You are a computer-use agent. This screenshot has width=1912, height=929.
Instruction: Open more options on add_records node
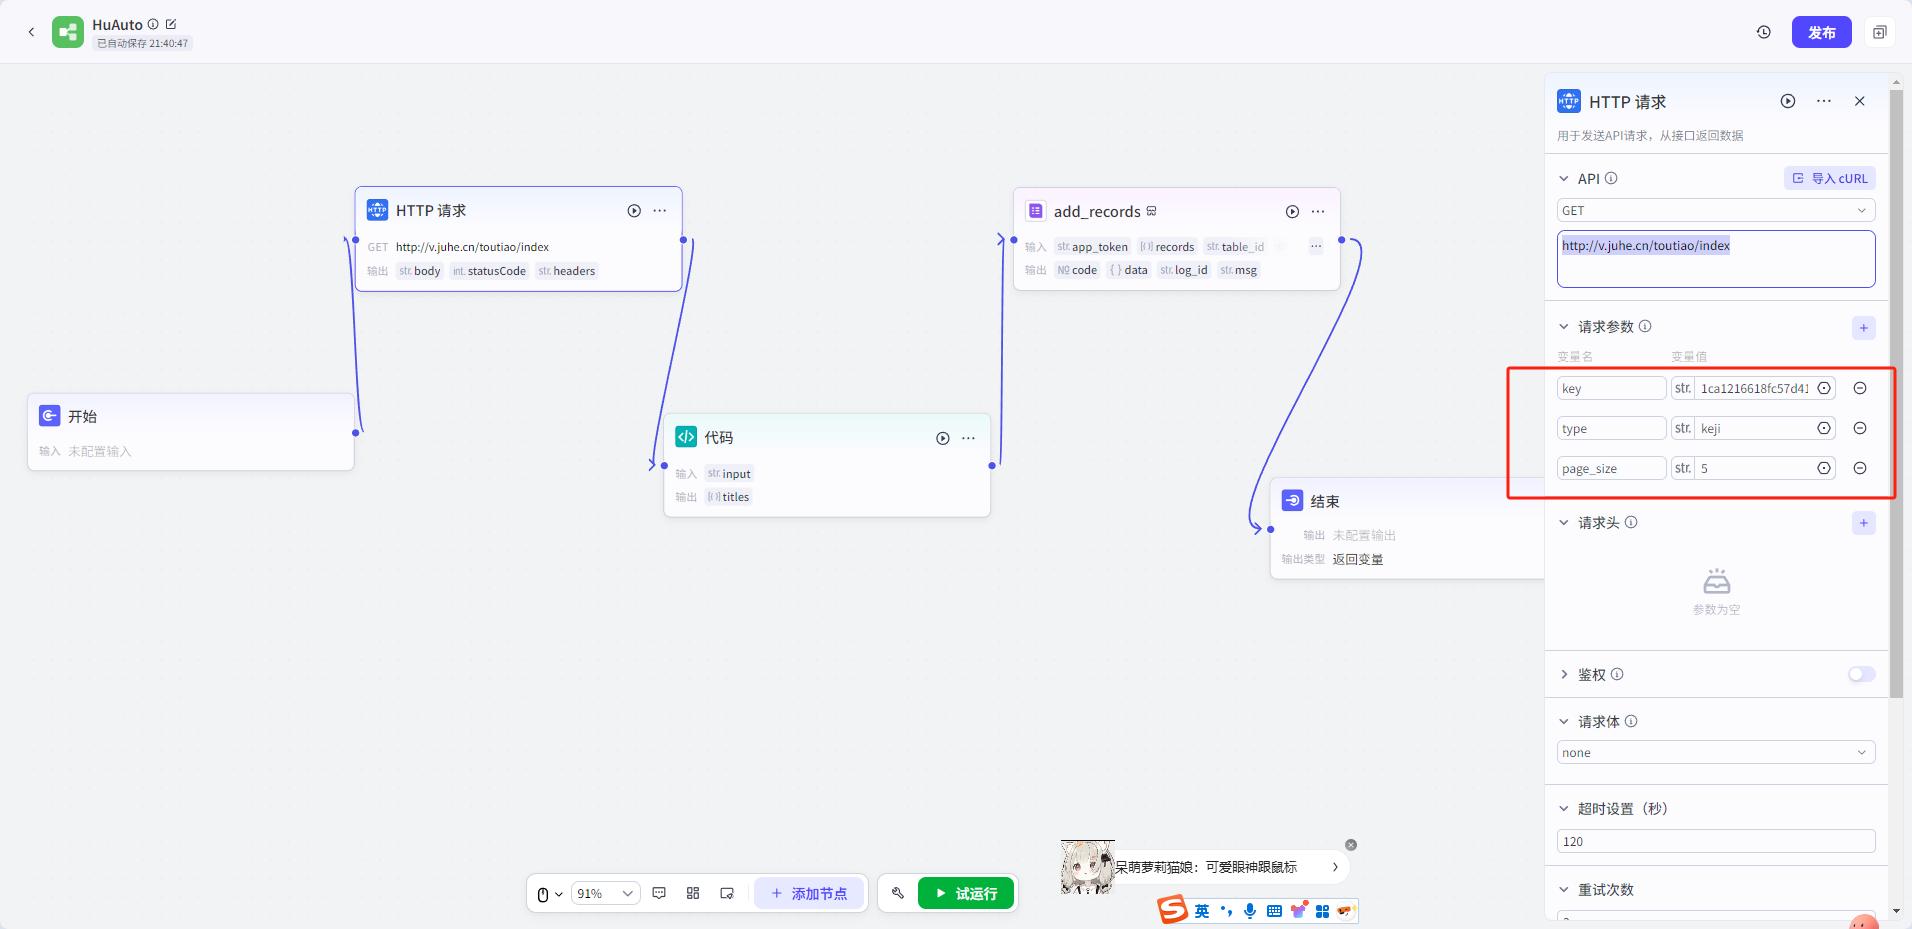1318,212
